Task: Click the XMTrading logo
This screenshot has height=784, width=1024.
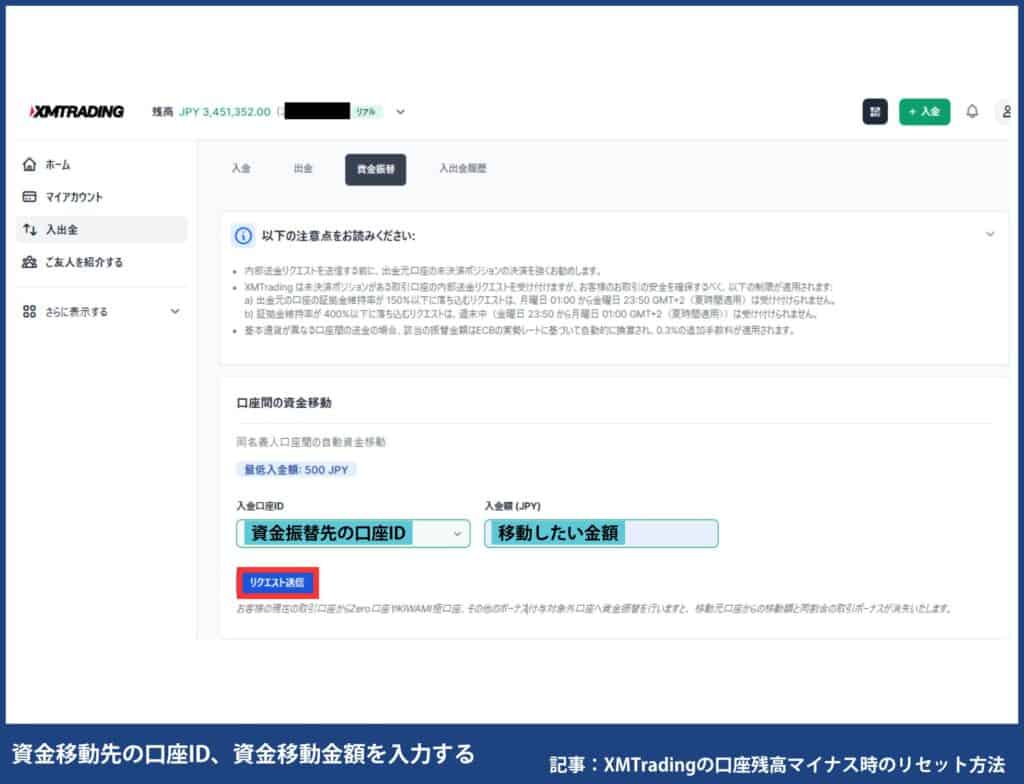Action: (x=76, y=112)
